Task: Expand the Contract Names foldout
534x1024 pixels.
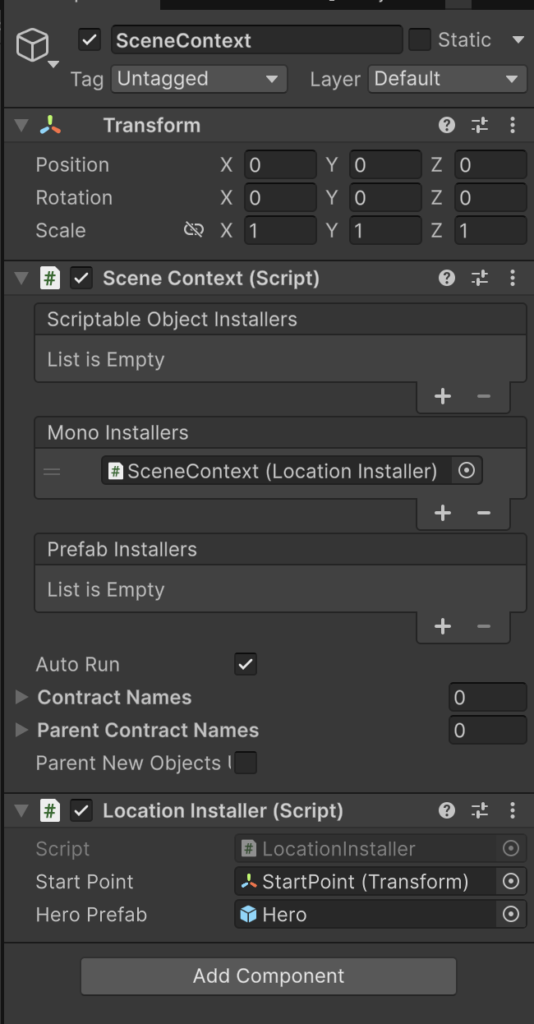Action: [x=22, y=697]
